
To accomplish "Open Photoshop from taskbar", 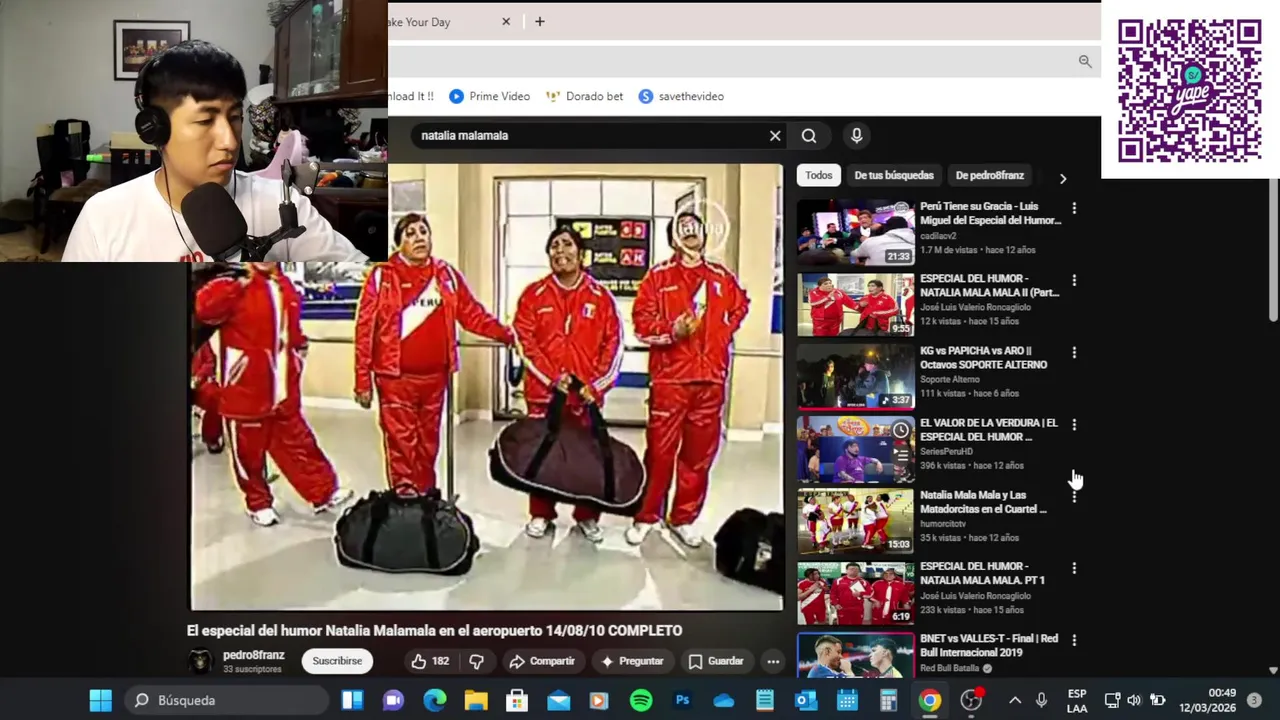I will click(682, 700).
